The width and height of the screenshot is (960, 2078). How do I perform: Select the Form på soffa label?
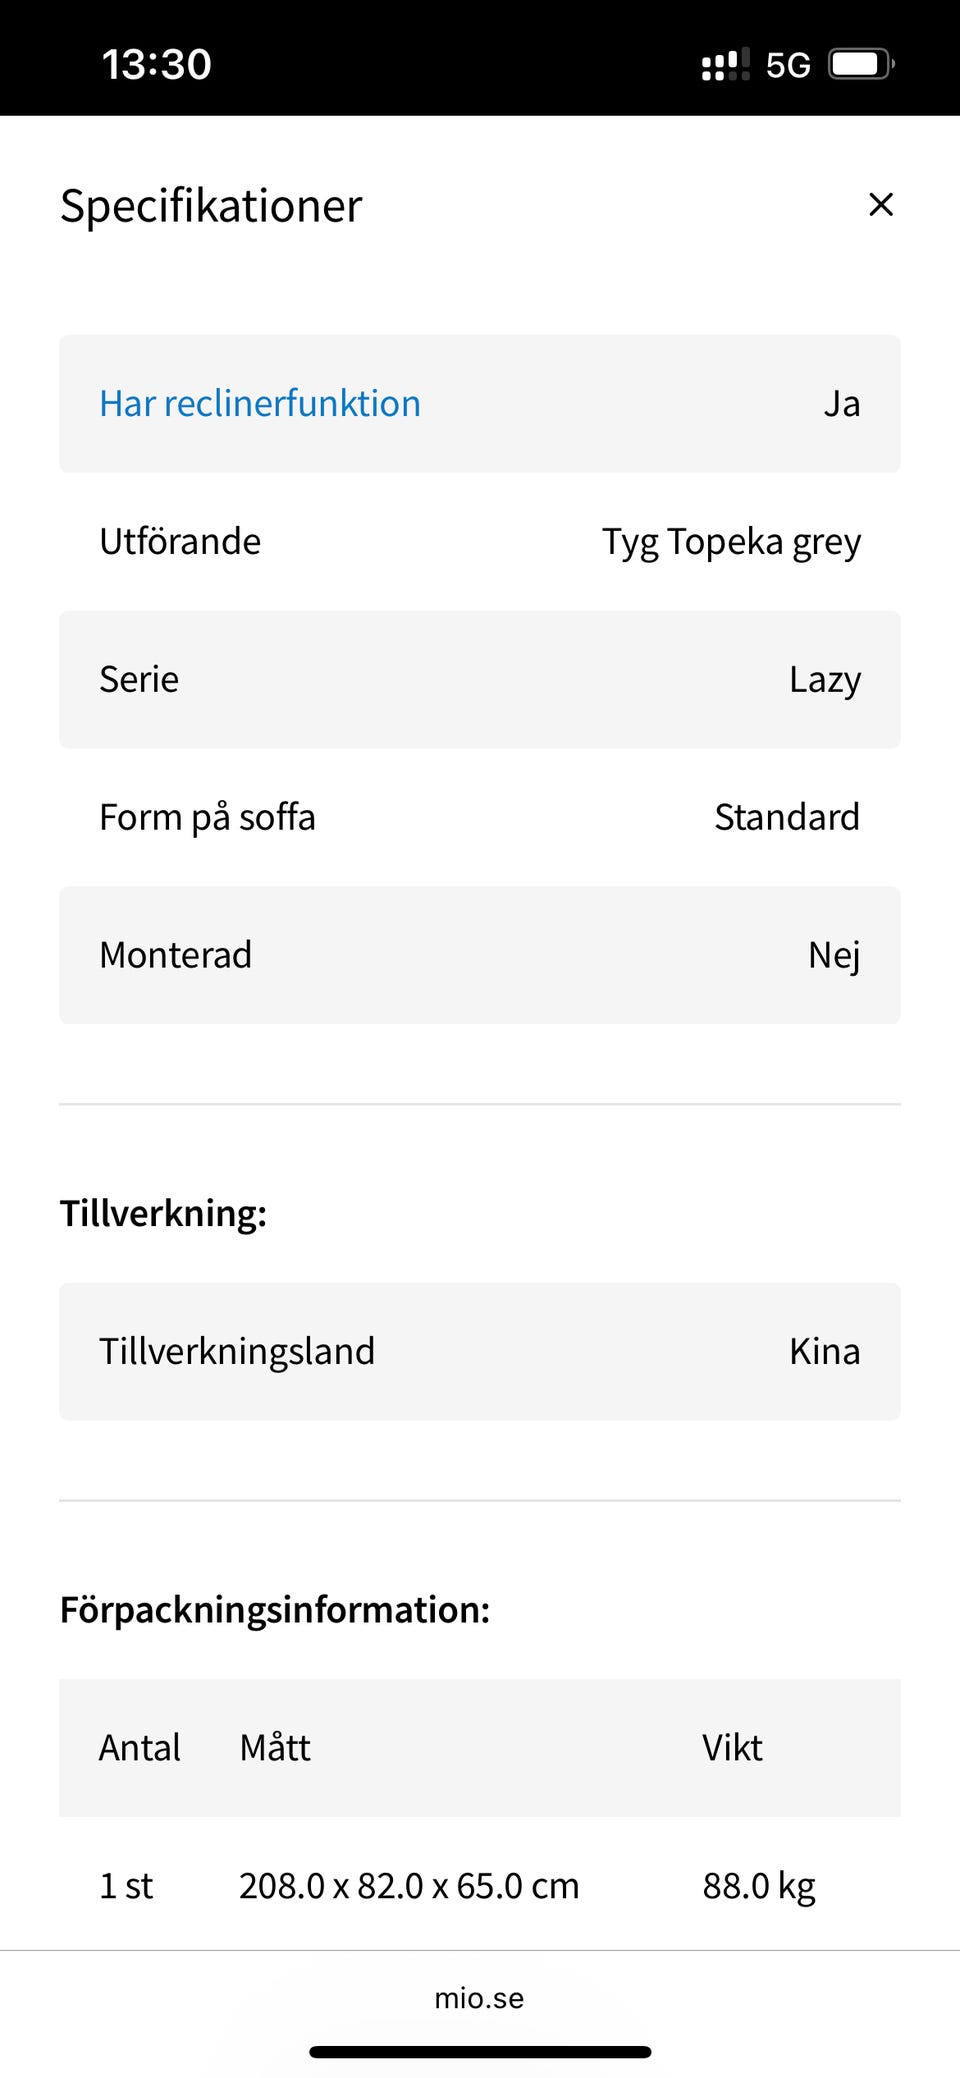[x=207, y=818]
